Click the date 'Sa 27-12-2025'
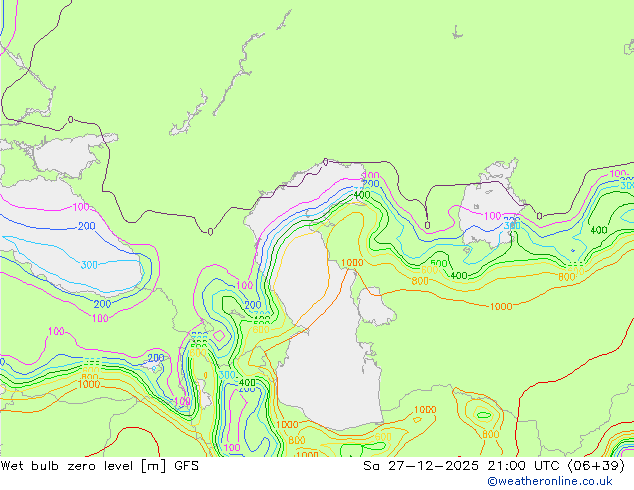This screenshot has height=490, width=634. [421, 466]
